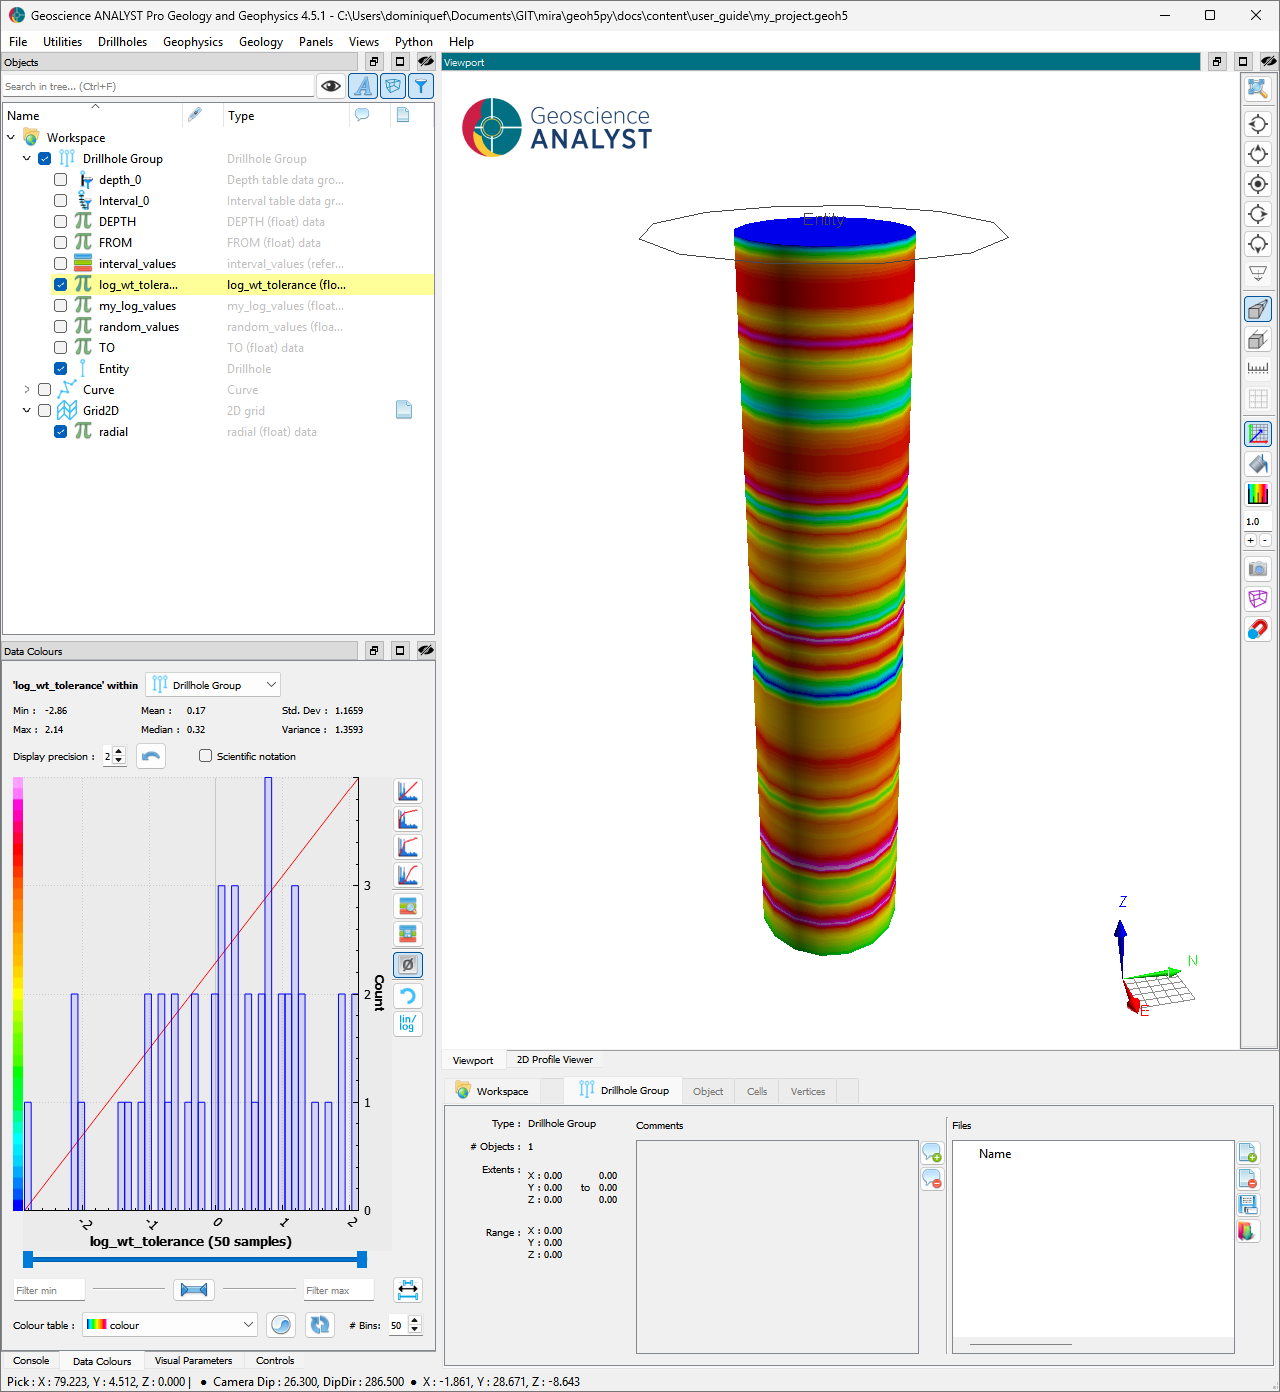
Task: Click the filter funnel icon in Objects panel
Action: point(422,86)
